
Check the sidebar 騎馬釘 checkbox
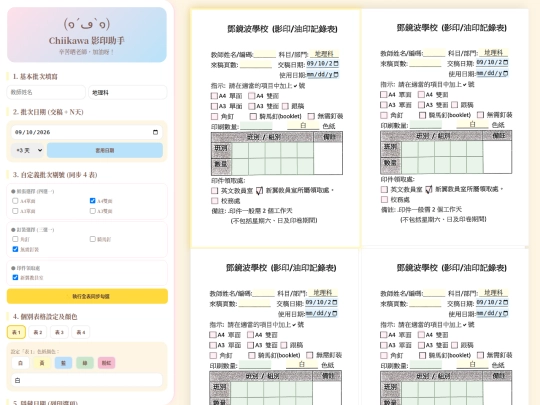pyautogui.click(x=92, y=239)
